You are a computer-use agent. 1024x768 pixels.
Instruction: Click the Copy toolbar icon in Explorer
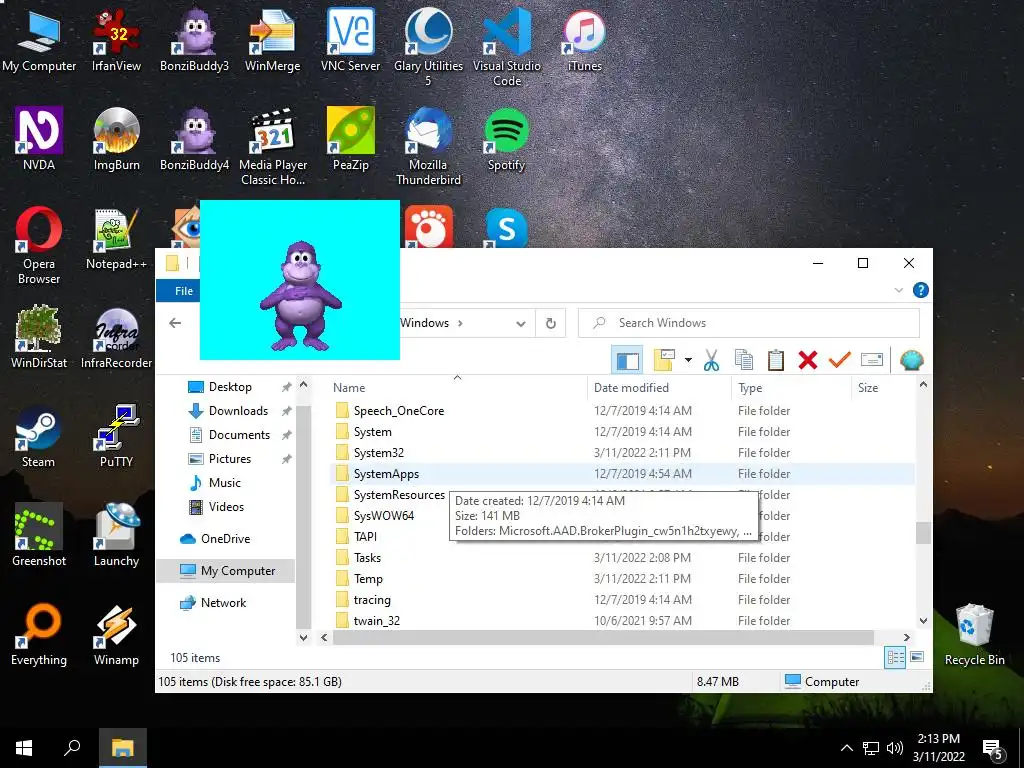pos(743,360)
